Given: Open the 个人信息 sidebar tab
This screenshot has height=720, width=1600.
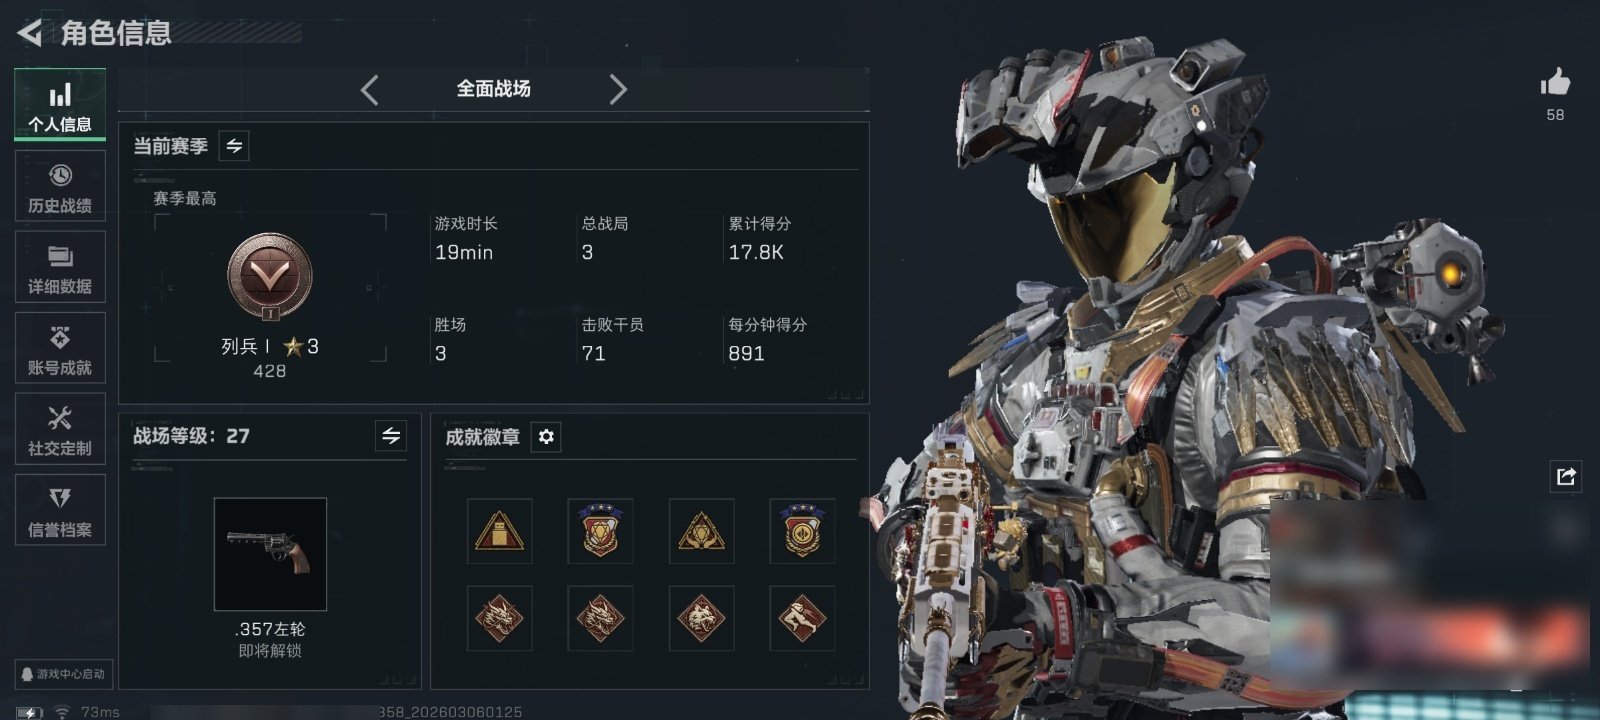Looking at the screenshot, I should tap(60, 105).
